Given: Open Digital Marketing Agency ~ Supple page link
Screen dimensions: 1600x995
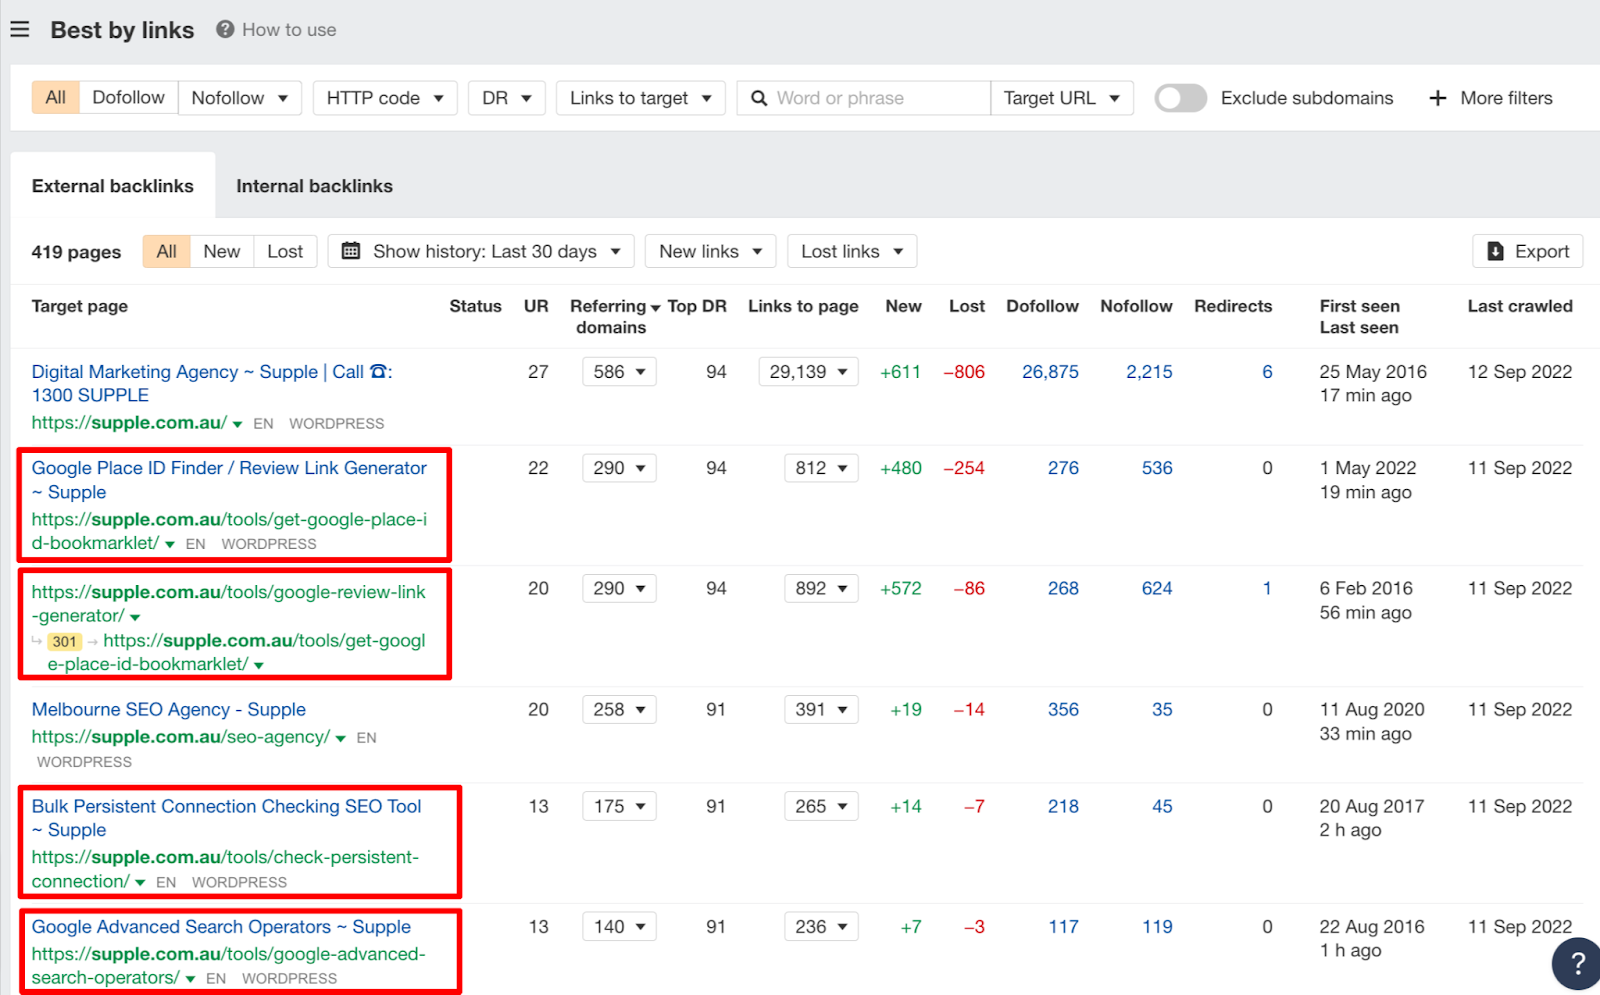Looking at the screenshot, I should tap(211, 384).
